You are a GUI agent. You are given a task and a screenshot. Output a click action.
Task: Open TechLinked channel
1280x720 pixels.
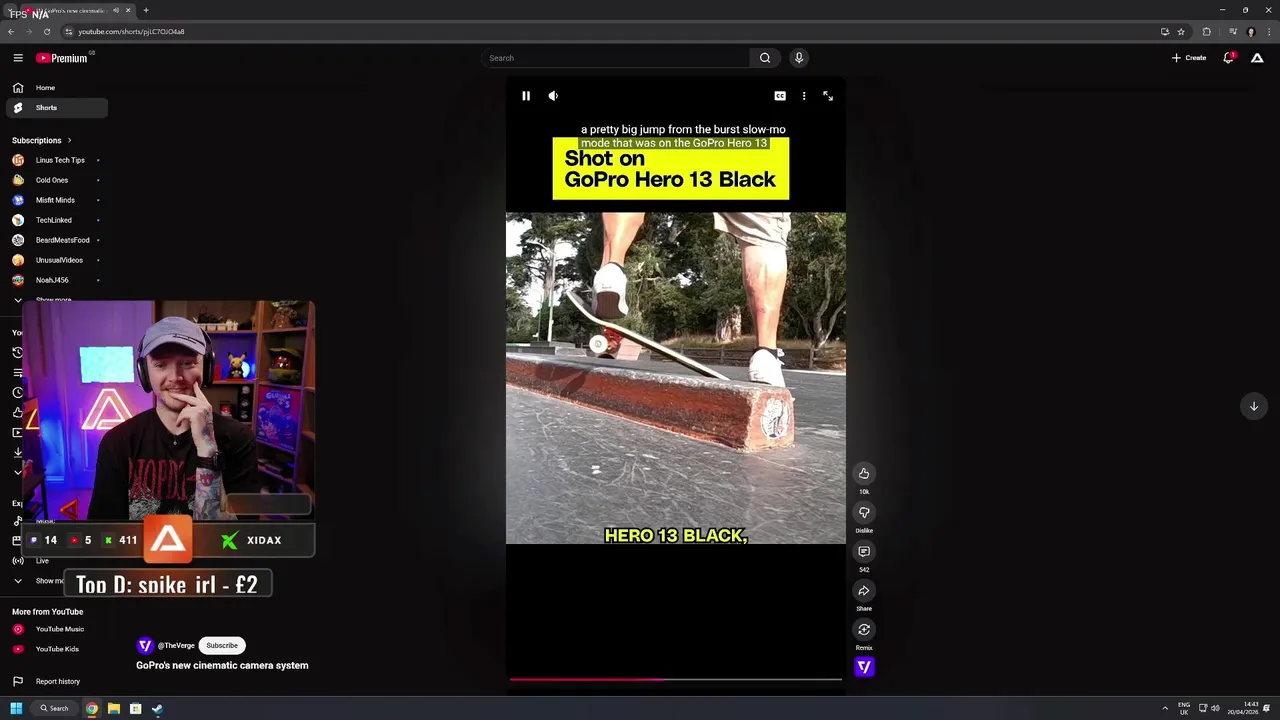(56, 220)
